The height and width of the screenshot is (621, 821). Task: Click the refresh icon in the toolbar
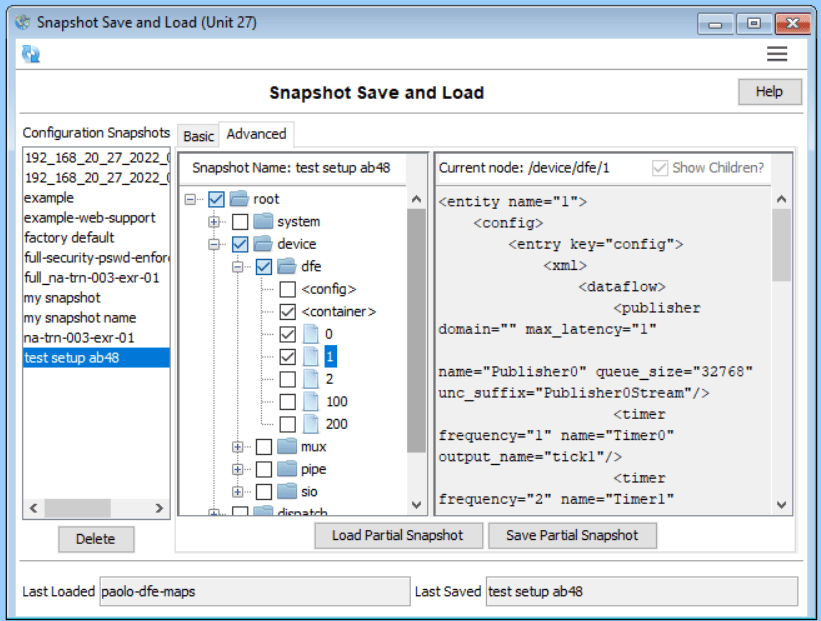pyautogui.click(x=31, y=54)
